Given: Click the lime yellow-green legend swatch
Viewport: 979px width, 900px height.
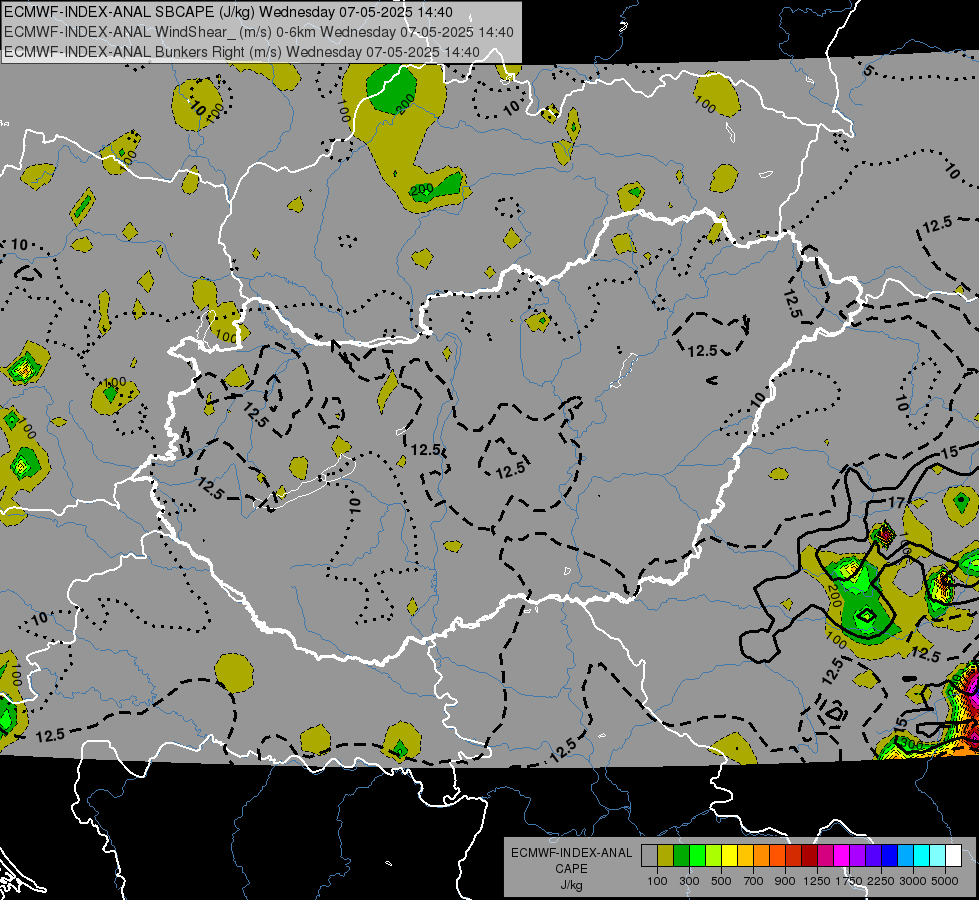Looking at the screenshot, I should 714,856.
